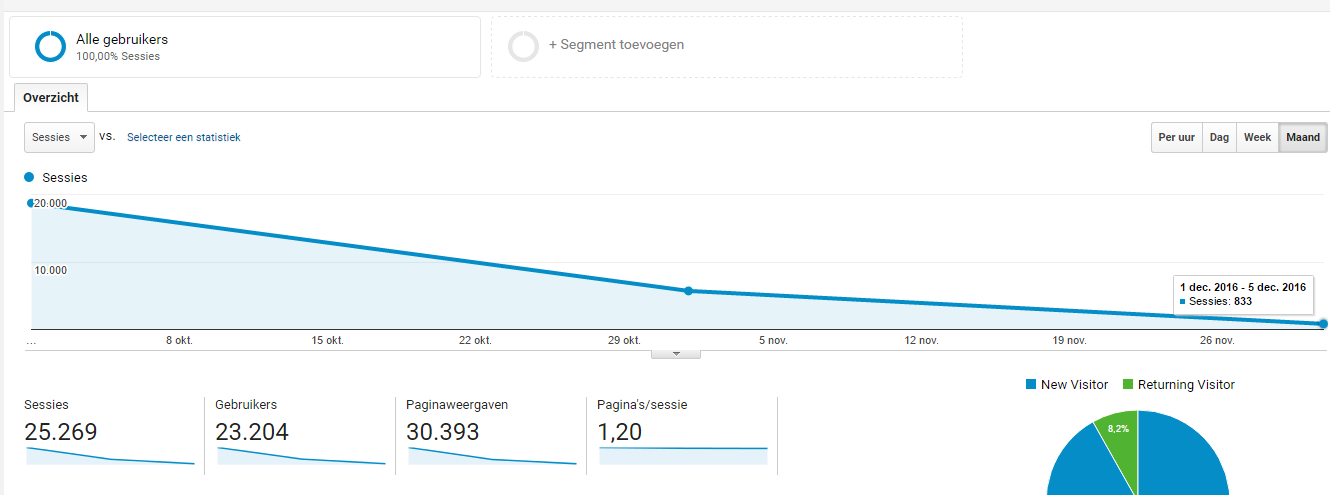The width and height of the screenshot is (1330, 495).
Task: Click the 5 nov. axis label
Action: (x=773, y=341)
